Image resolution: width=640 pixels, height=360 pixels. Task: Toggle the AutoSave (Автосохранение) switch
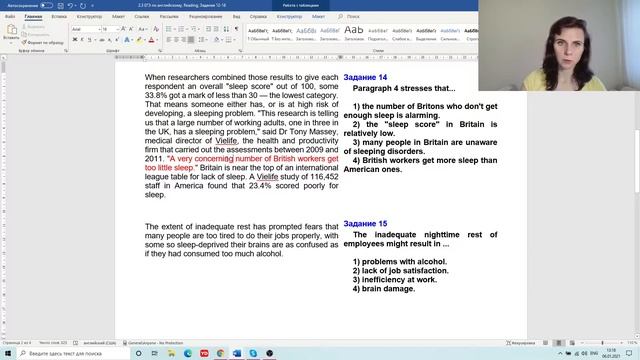[x=47, y=6]
